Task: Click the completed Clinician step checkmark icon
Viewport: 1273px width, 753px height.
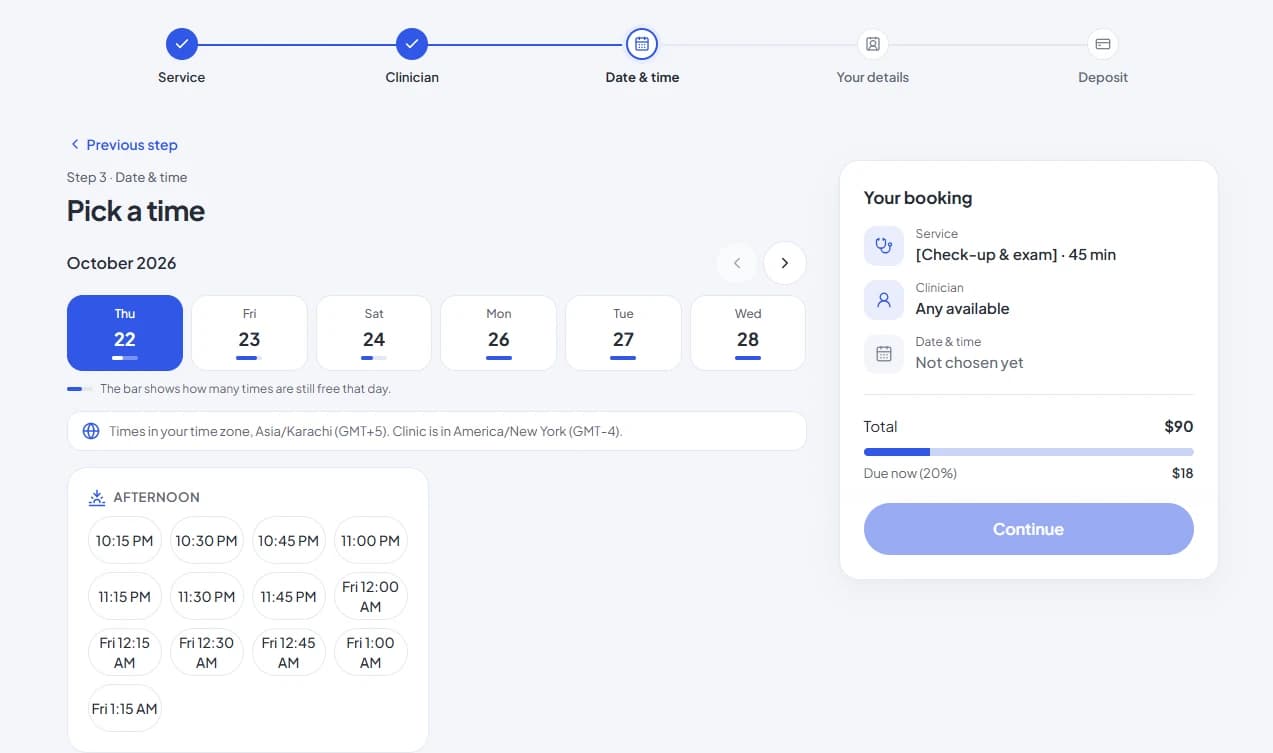Action: (x=412, y=44)
